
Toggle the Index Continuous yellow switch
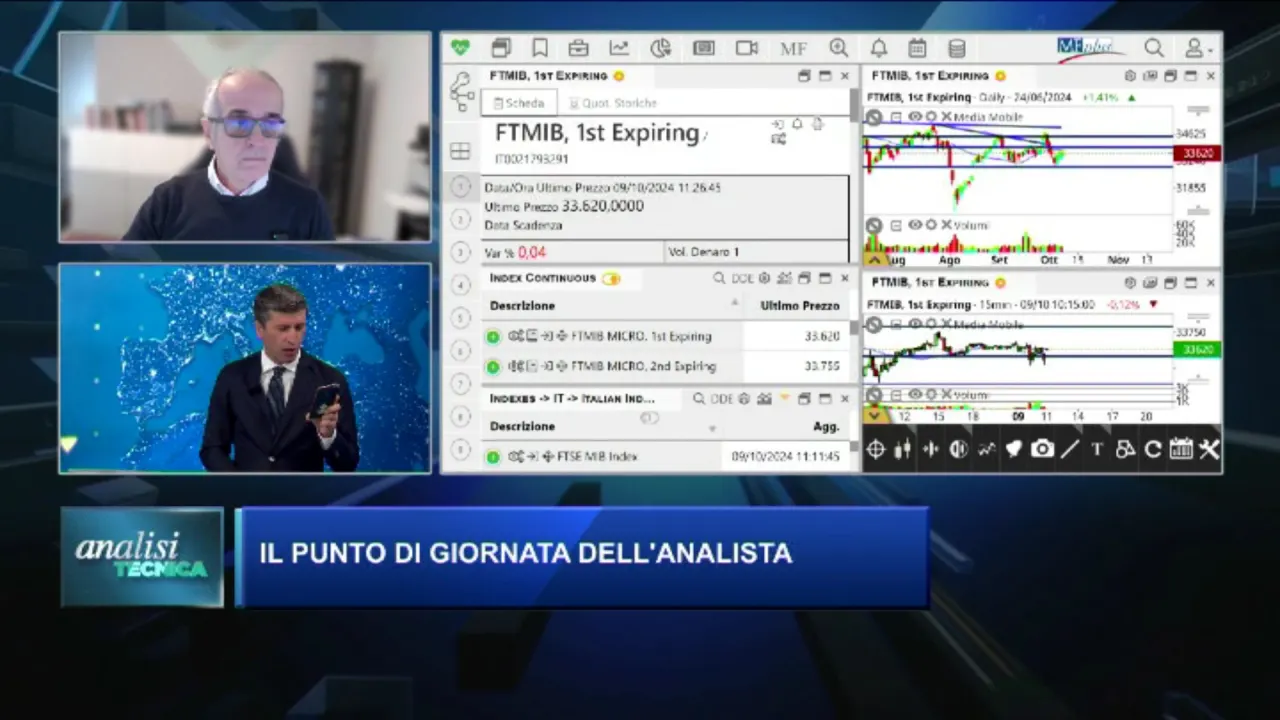pos(611,279)
